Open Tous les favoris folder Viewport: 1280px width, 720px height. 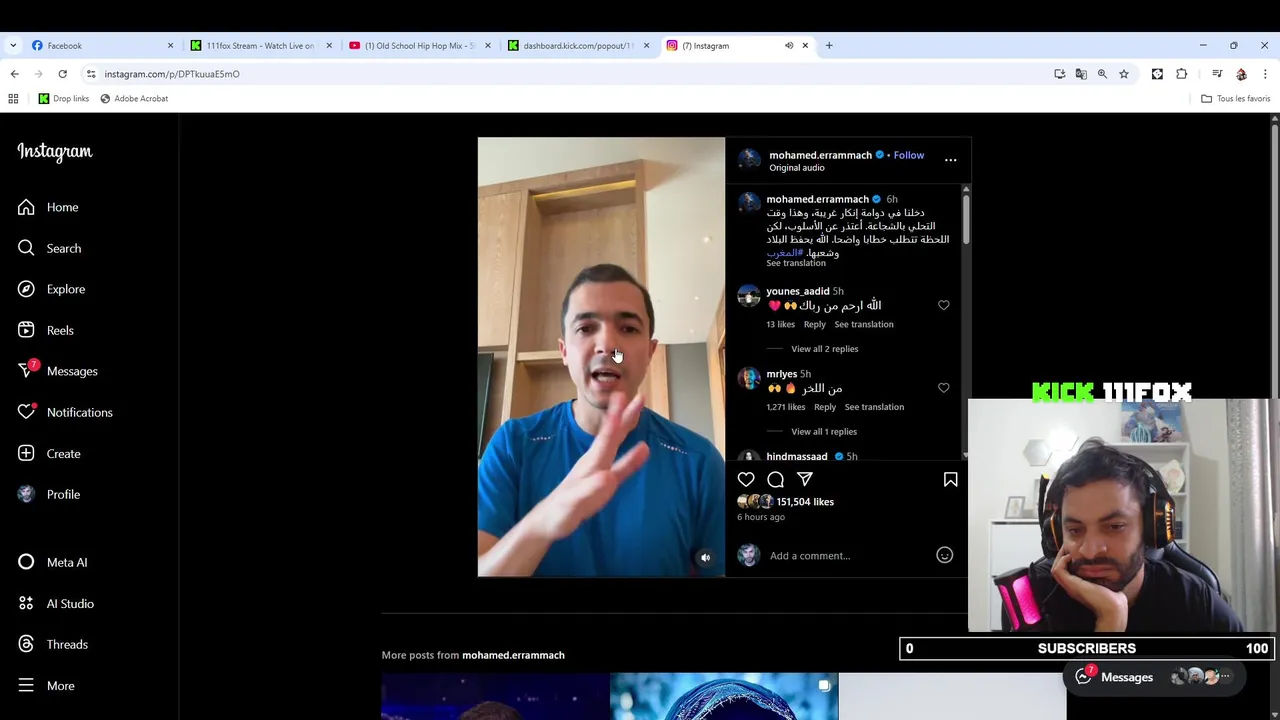coord(1236,98)
